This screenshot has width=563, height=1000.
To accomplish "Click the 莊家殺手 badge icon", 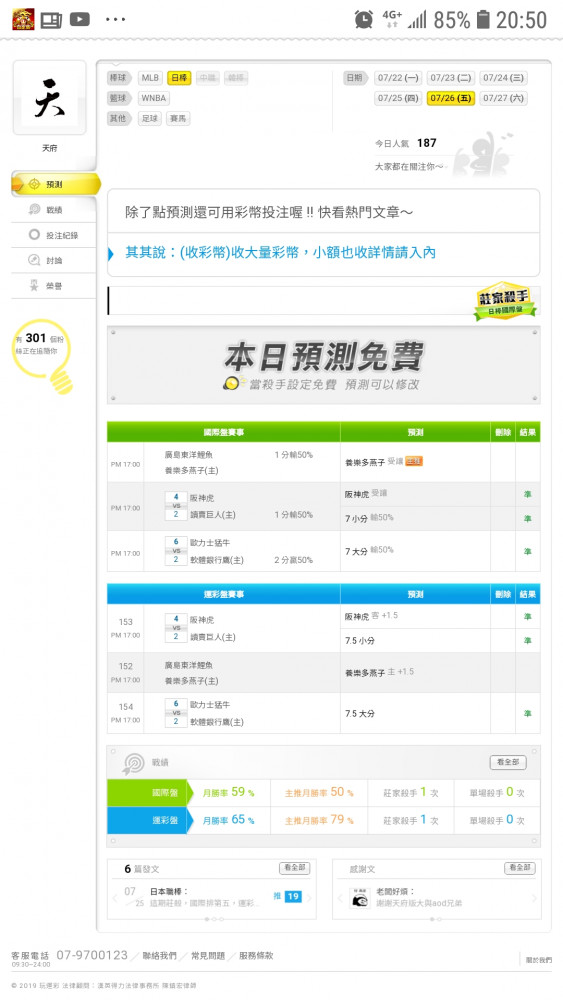I will 505,300.
